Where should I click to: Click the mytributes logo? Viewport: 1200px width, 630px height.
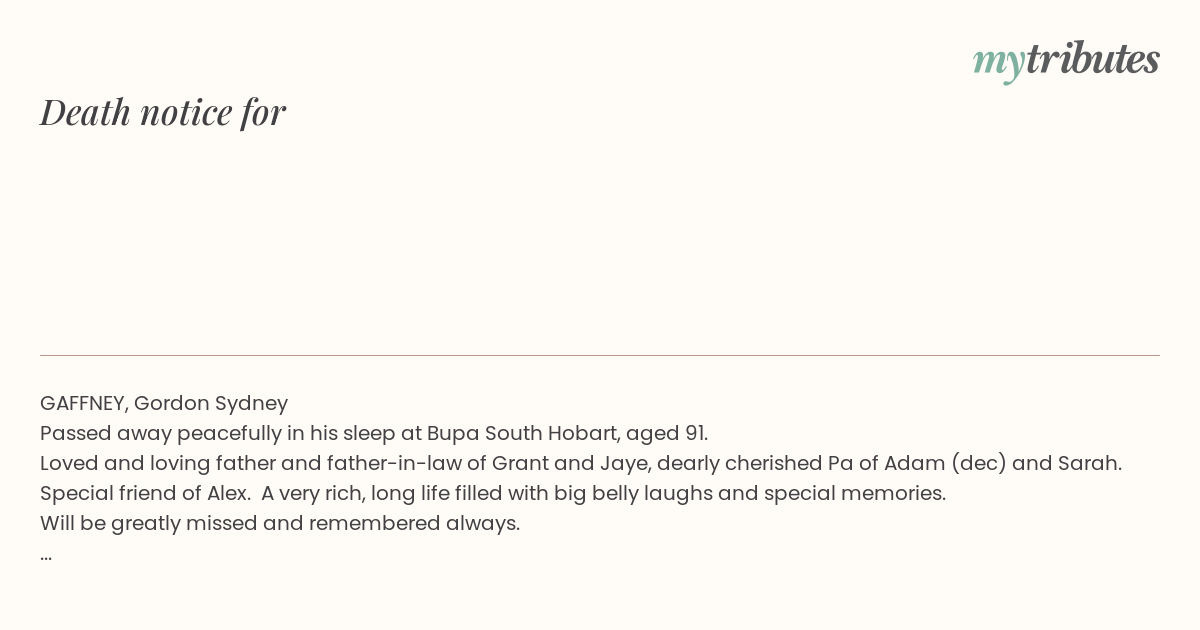[x=1066, y=60]
